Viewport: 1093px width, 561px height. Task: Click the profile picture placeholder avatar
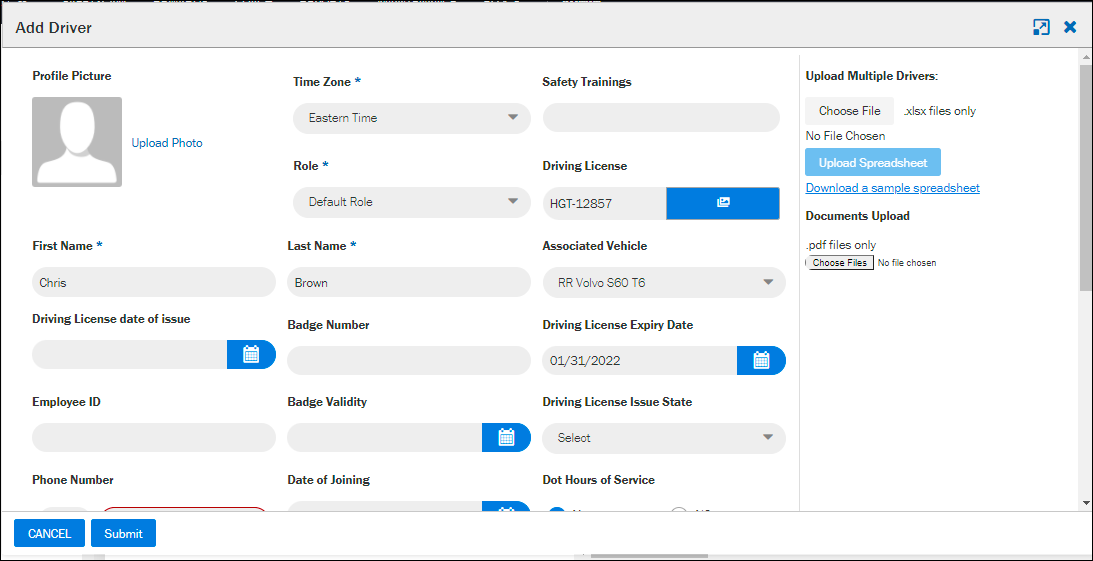point(77,142)
